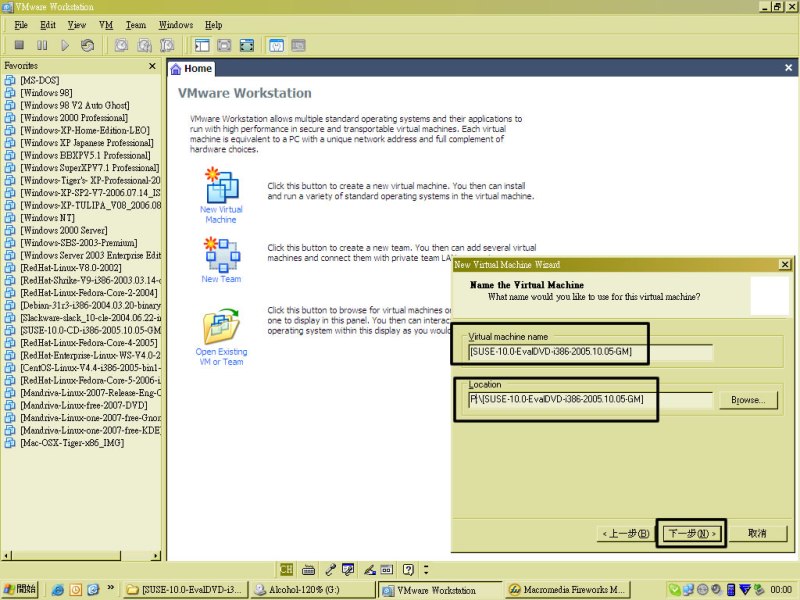
Task: Select [Mandriva-Linux-free-2007-DVD] in Favorites
Action: pos(84,406)
